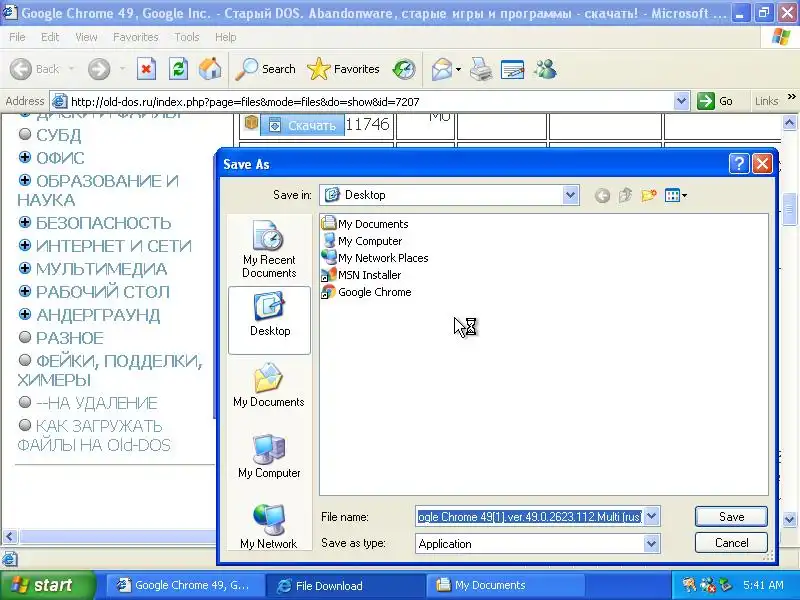Open the СУБД category link
Viewport: 800px width, 600px height.
point(58,135)
